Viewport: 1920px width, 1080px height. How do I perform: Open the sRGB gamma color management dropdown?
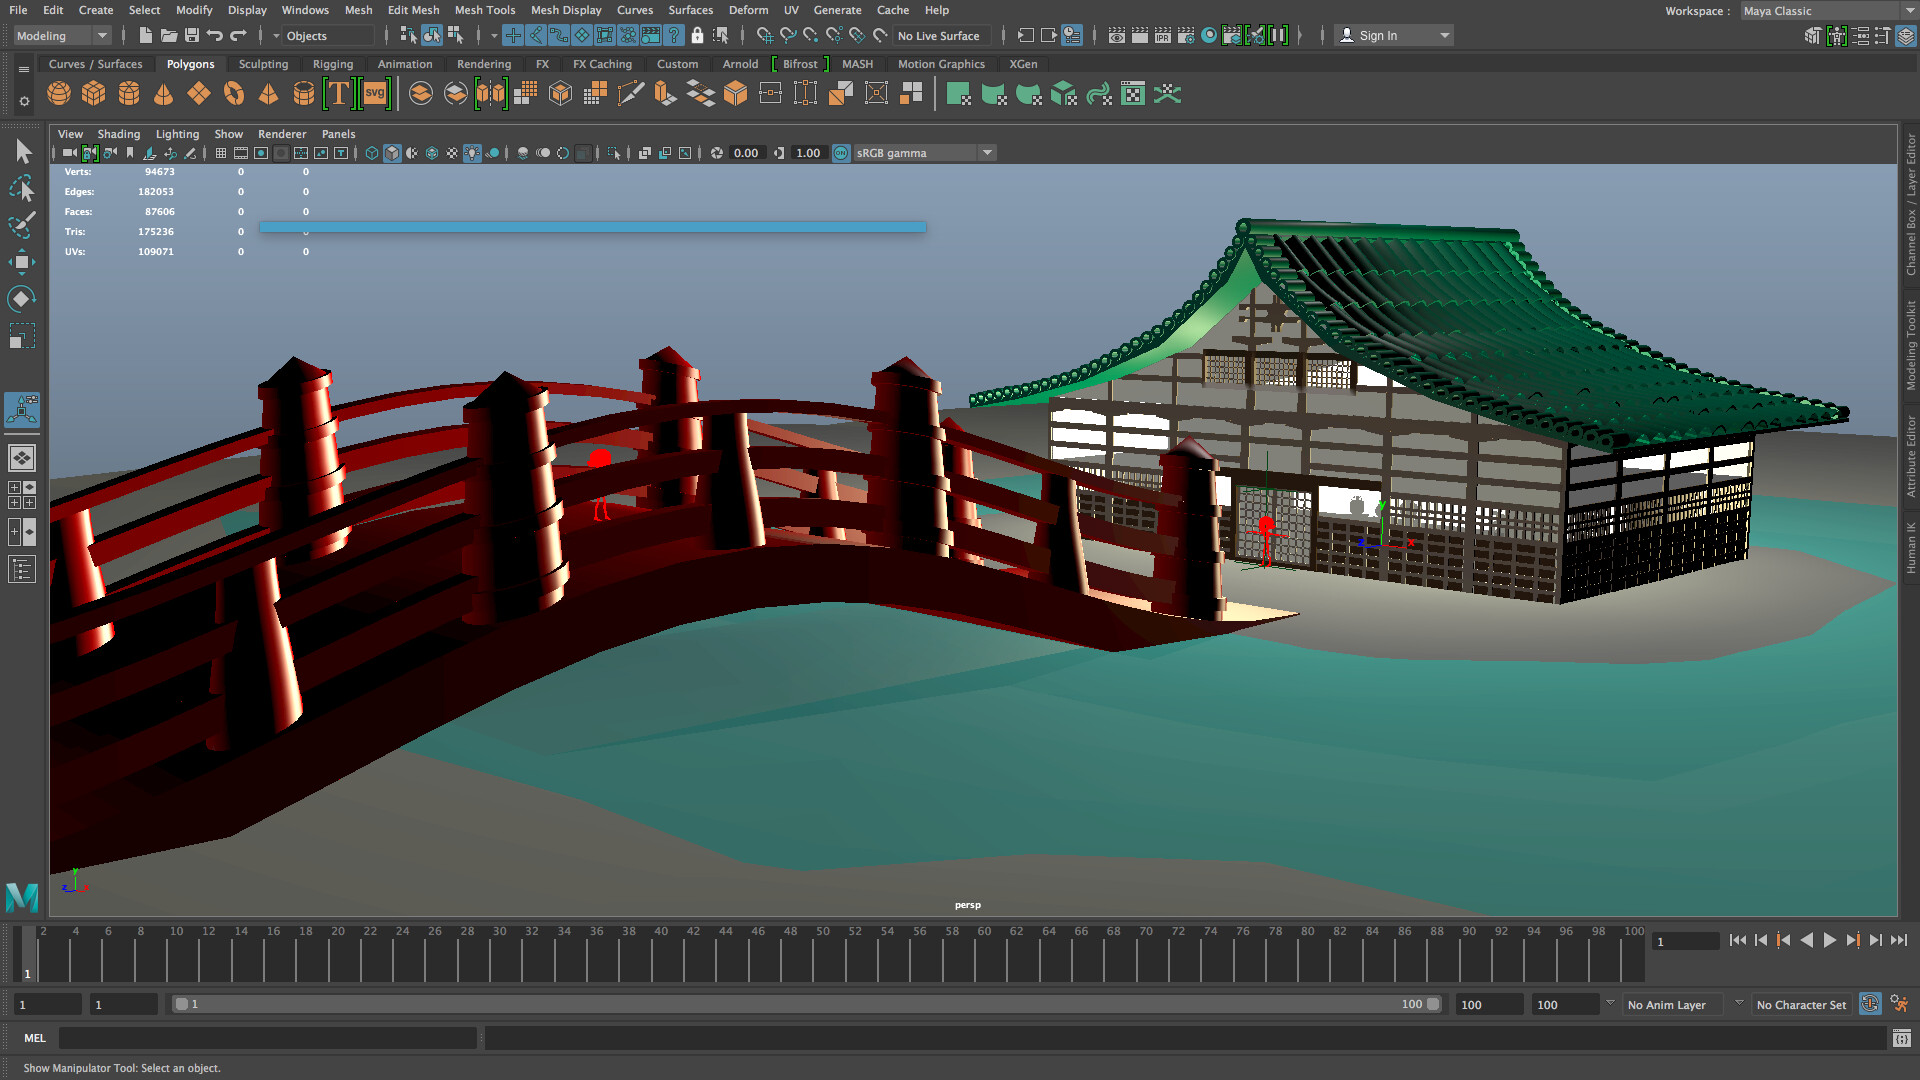[987, 152]
